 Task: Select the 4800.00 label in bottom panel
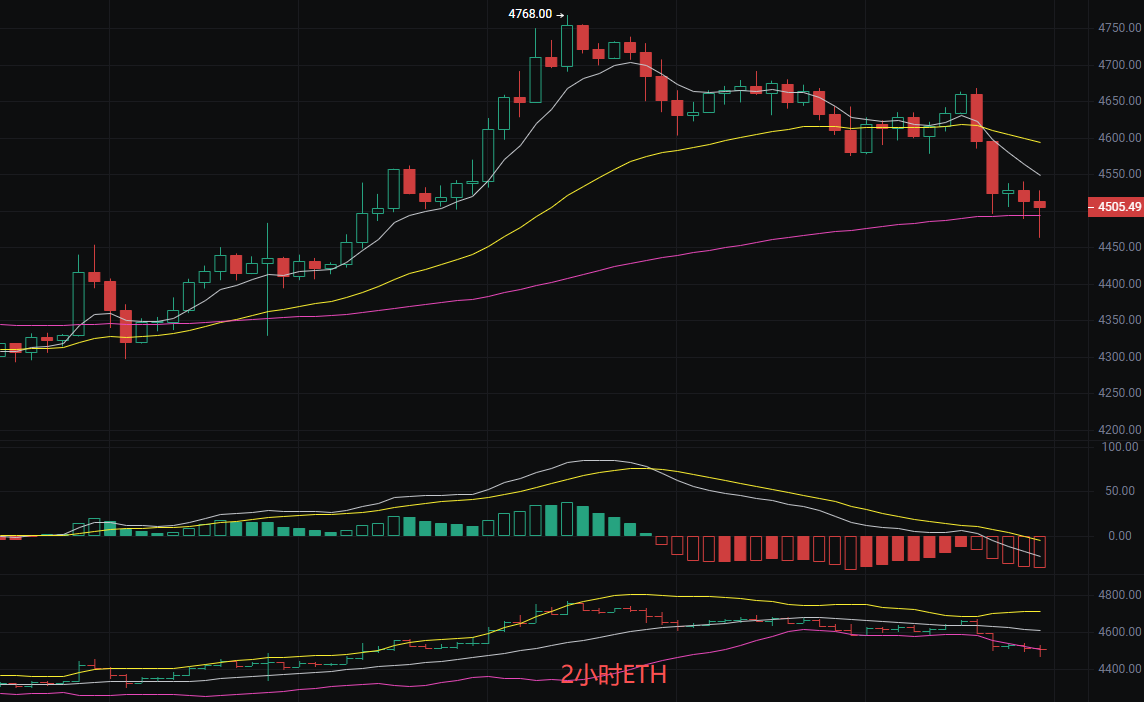[1120, 595]
